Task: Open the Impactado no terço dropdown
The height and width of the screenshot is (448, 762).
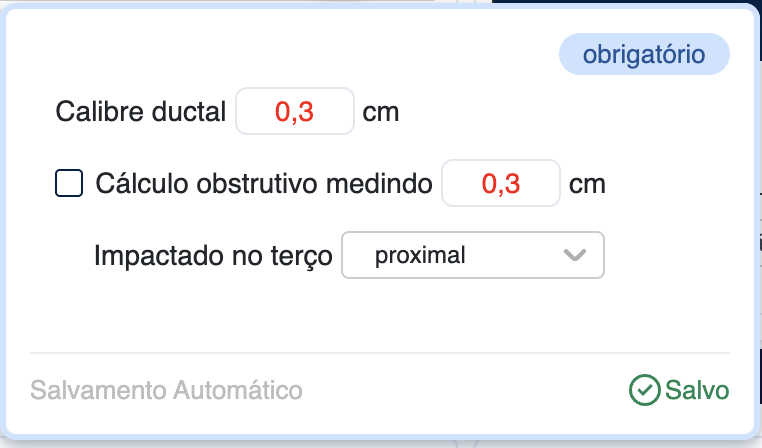Action: click(473, 255)
